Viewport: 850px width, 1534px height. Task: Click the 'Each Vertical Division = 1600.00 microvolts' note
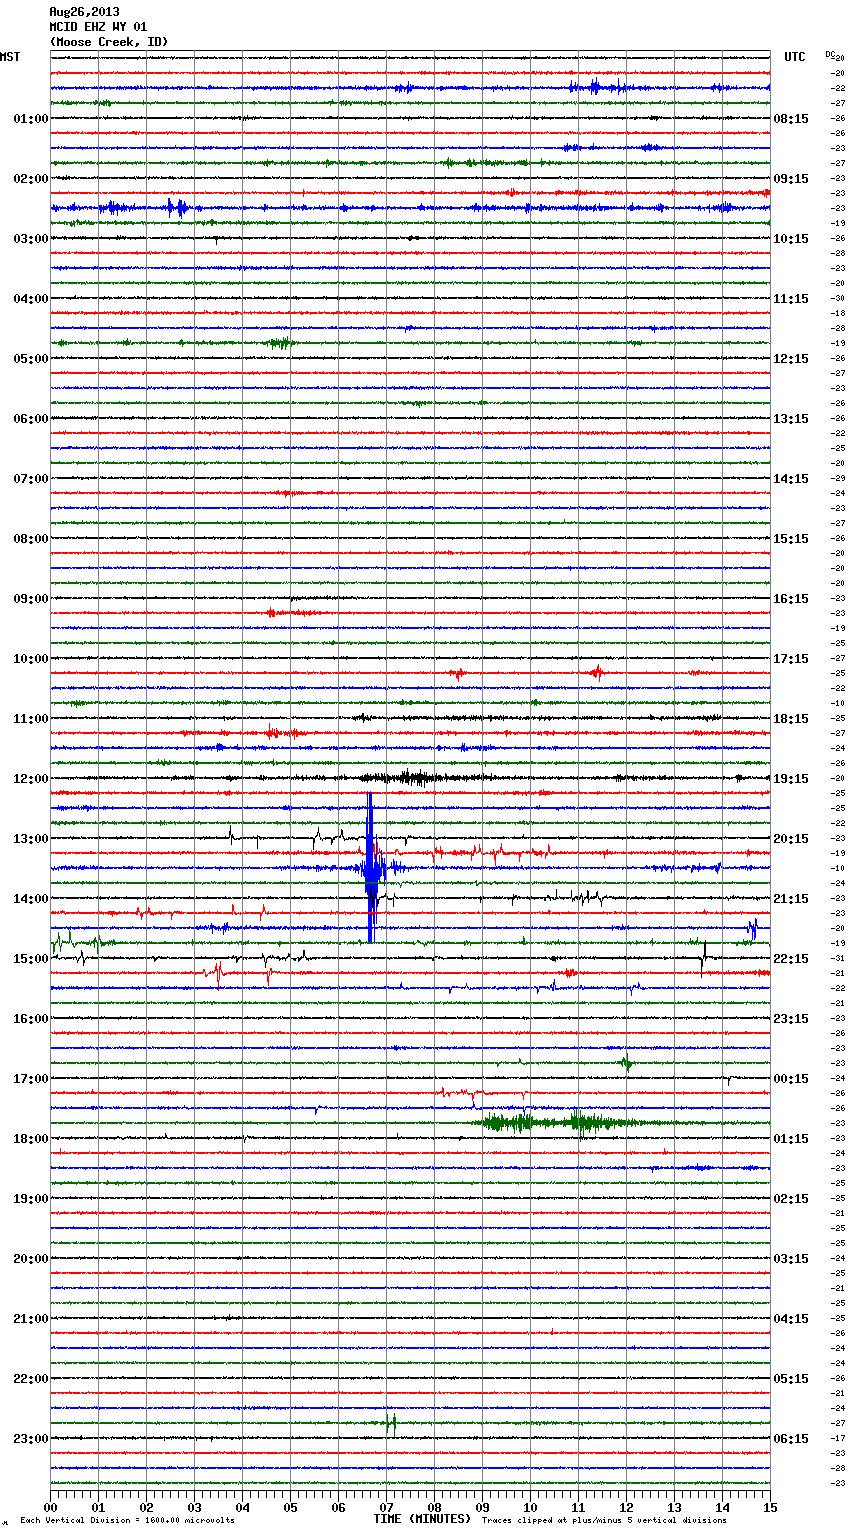coord(127,1520)
